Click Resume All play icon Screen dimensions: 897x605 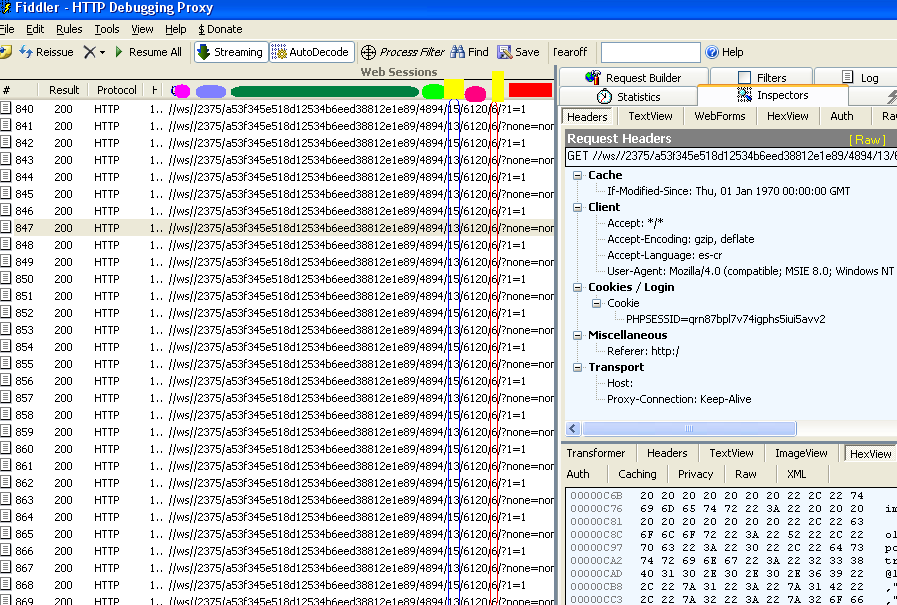[118, 52]
